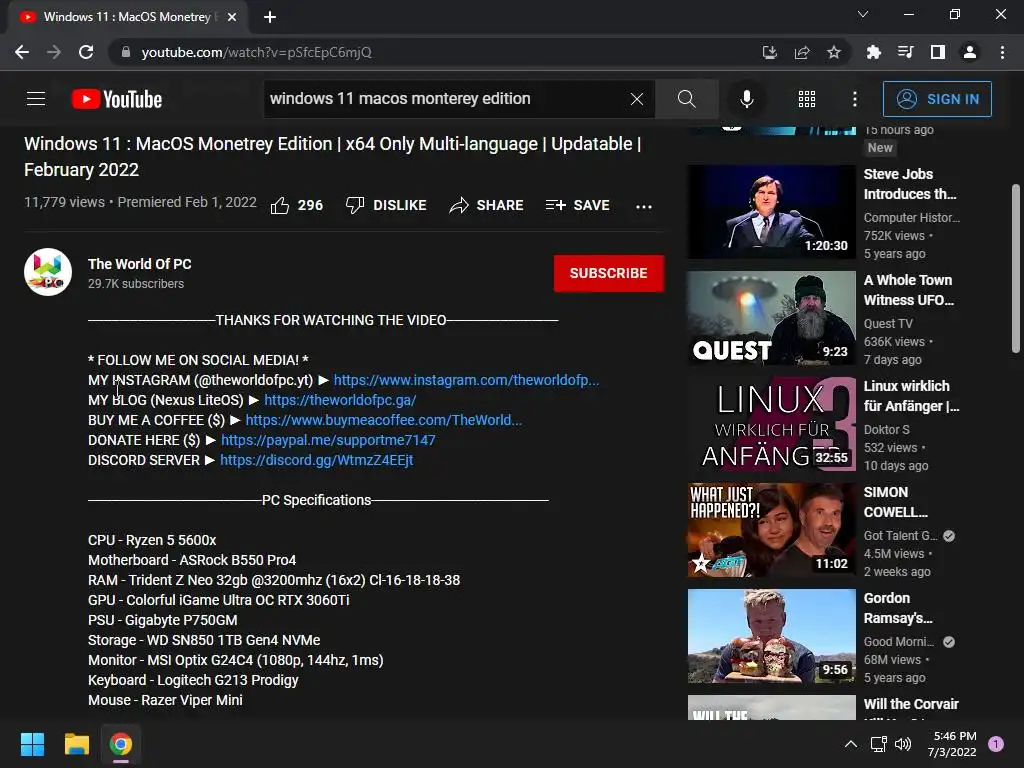Open The World Of PC channel avatar
1024x768 pixels.
(48, 272)
